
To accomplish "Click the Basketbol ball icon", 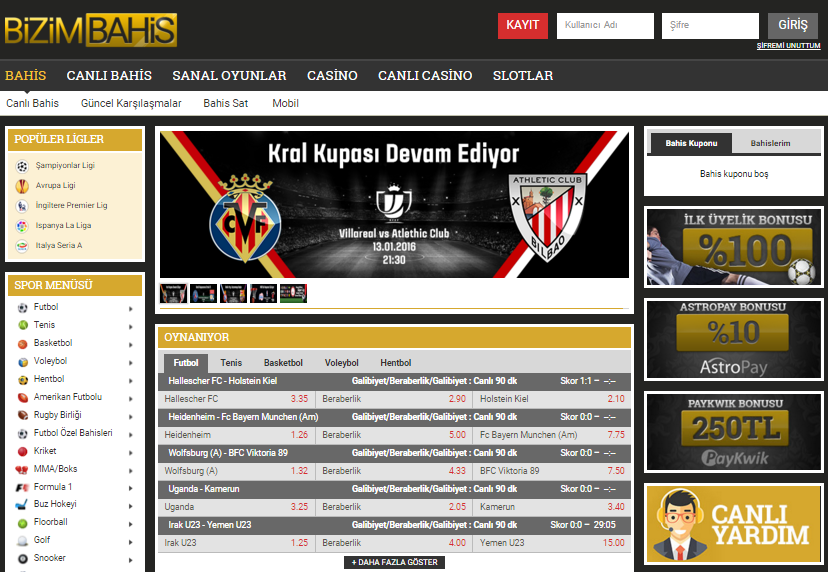I will click(x=23, y=344).
